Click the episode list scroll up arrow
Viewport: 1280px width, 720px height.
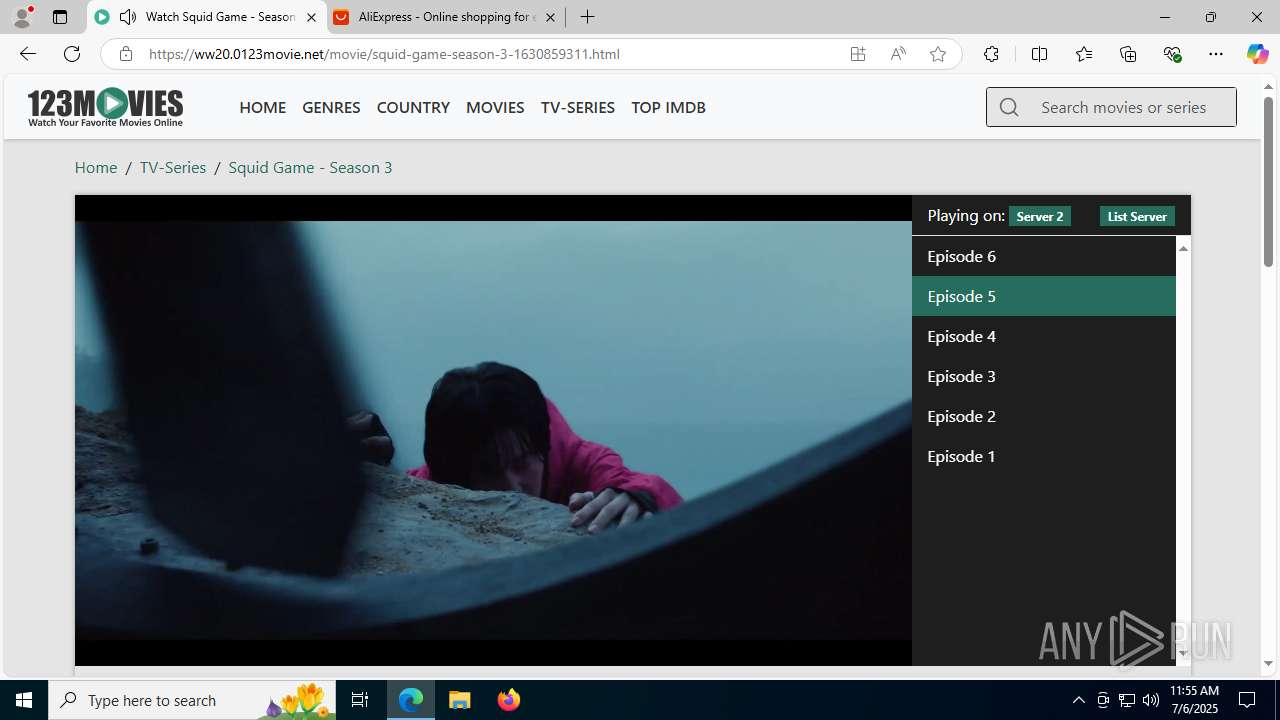(x=1183, y=247)
